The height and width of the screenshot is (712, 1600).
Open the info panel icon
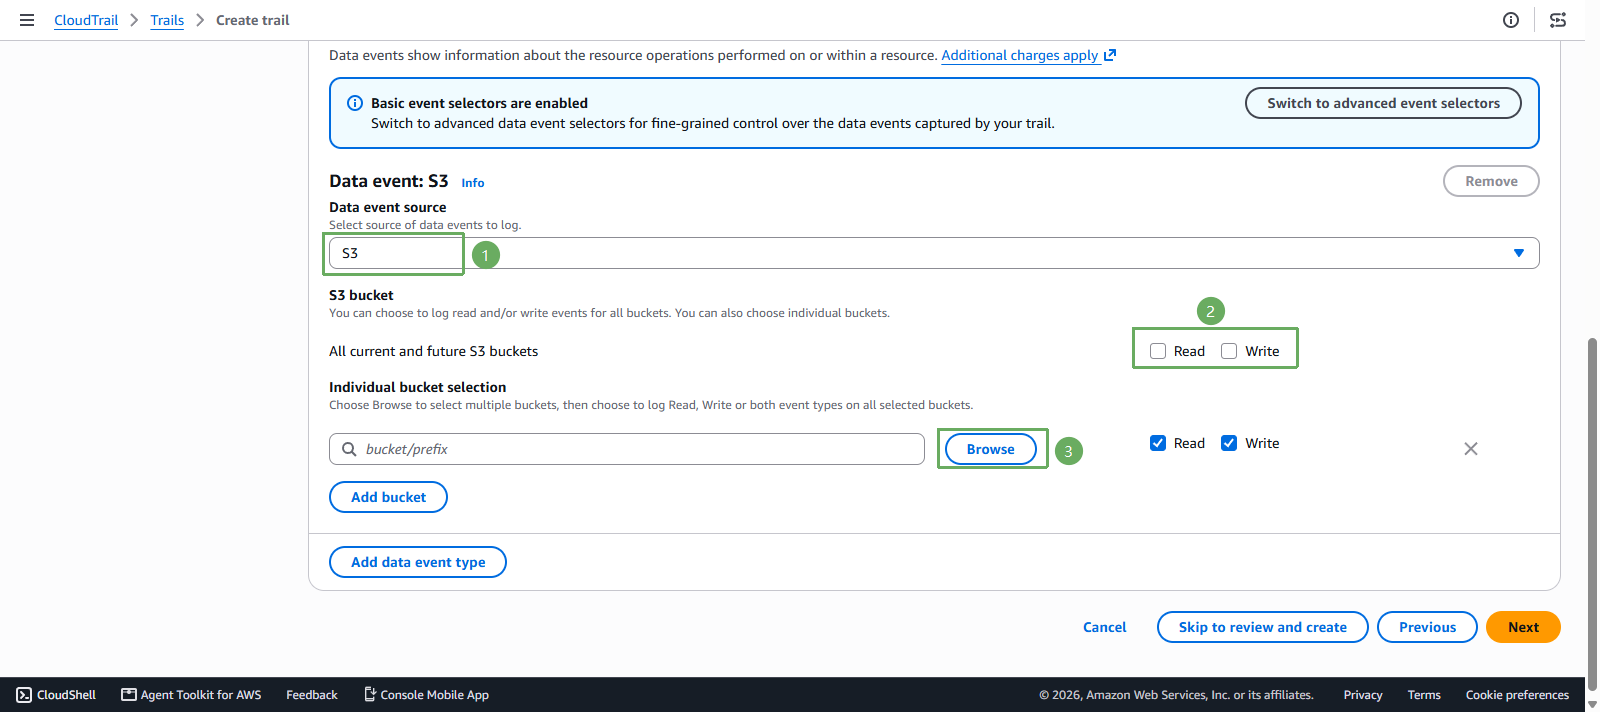(1511, 20)
